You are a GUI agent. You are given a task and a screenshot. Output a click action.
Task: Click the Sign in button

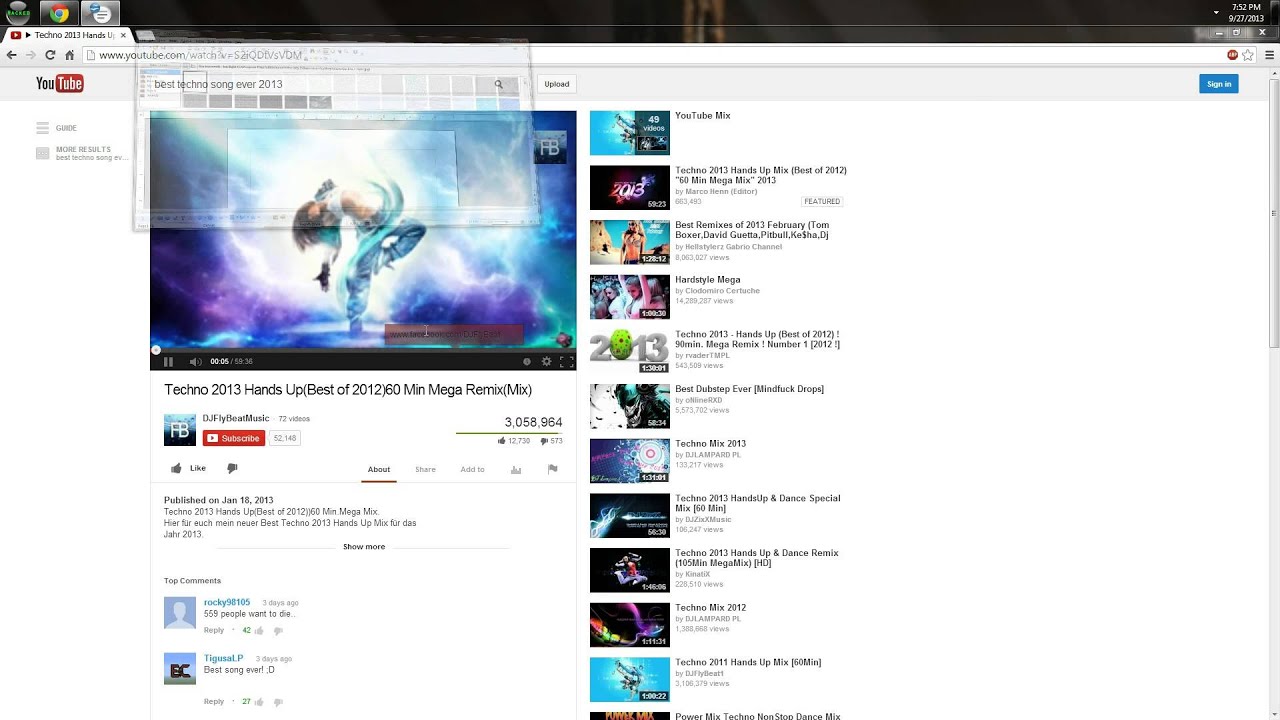[1219, 84]
